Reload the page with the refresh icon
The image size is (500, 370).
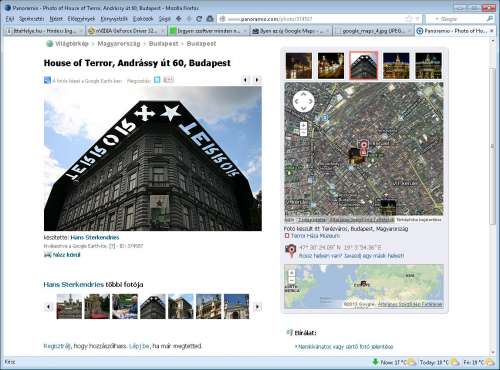click(199, 19)
